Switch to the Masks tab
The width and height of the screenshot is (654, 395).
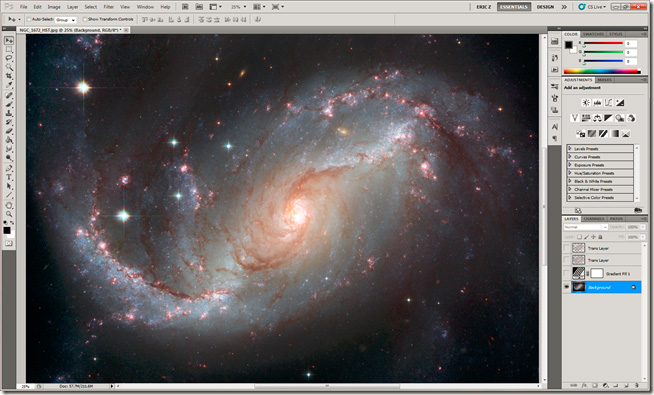pos(604,80)
